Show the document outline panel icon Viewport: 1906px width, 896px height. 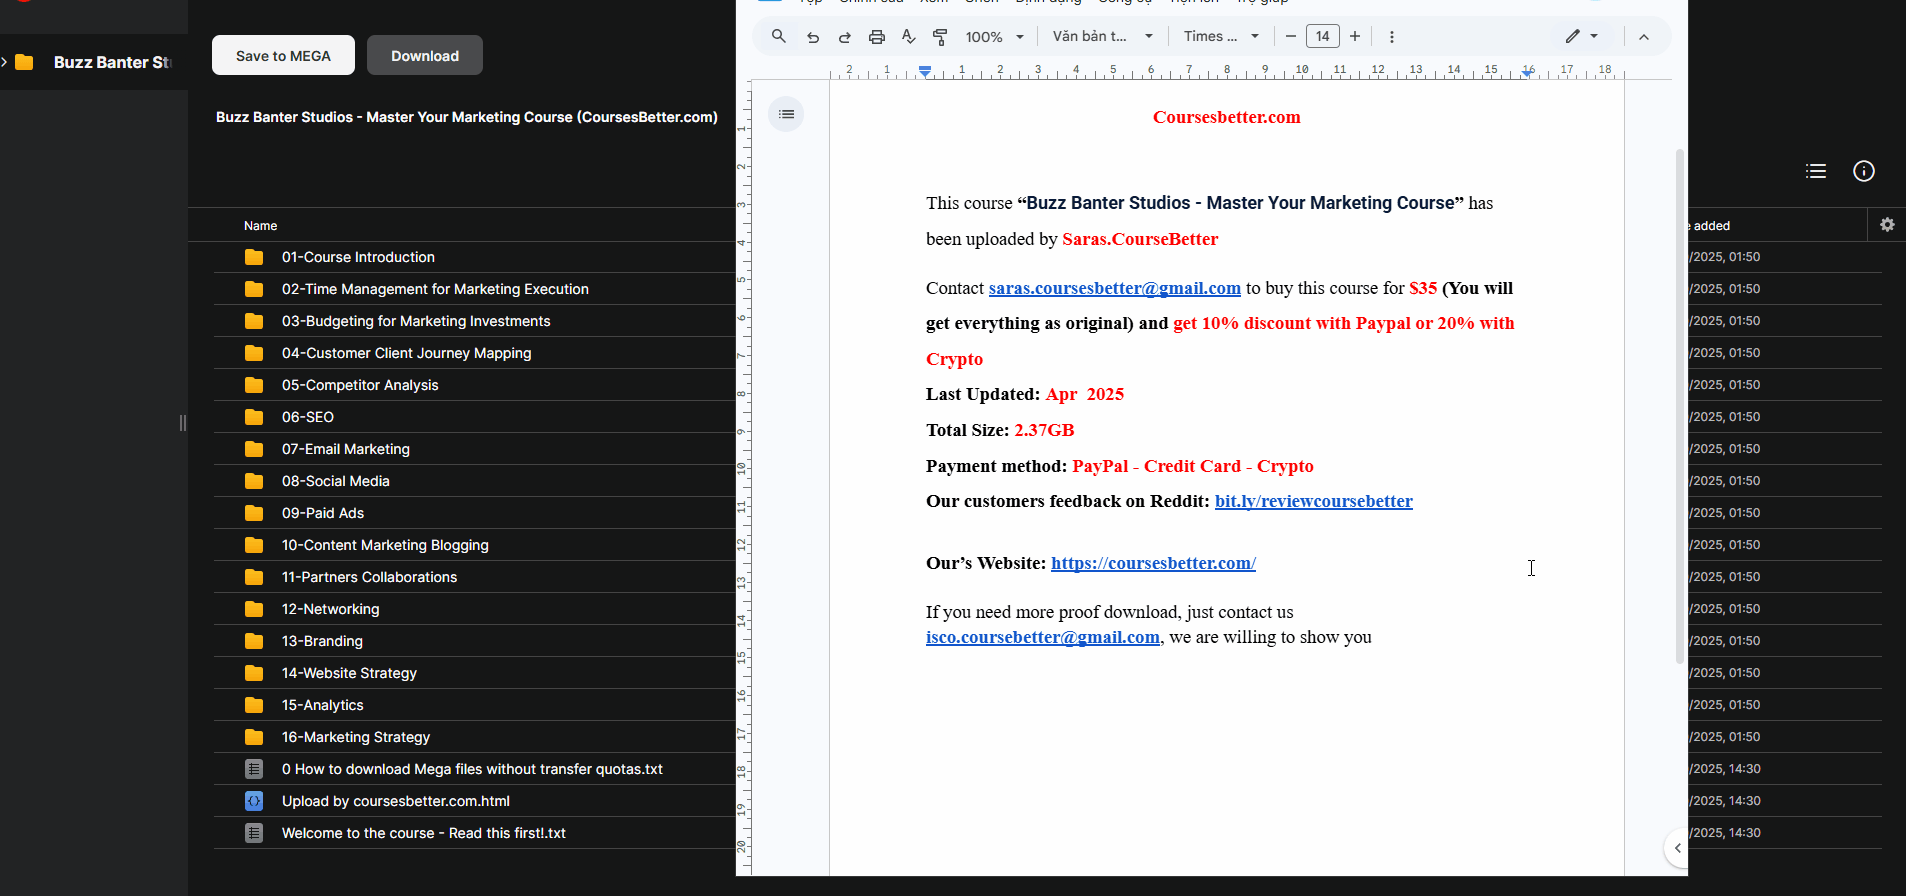(x=786, y=114)
